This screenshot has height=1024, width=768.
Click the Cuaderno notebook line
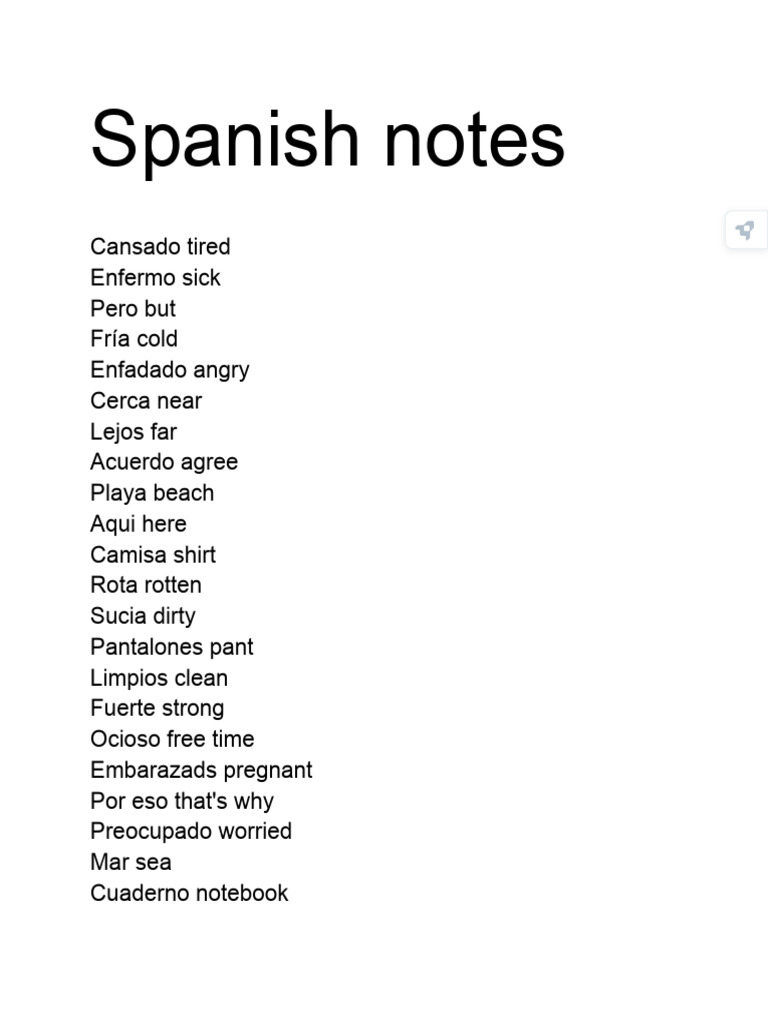tap(189, 893)
